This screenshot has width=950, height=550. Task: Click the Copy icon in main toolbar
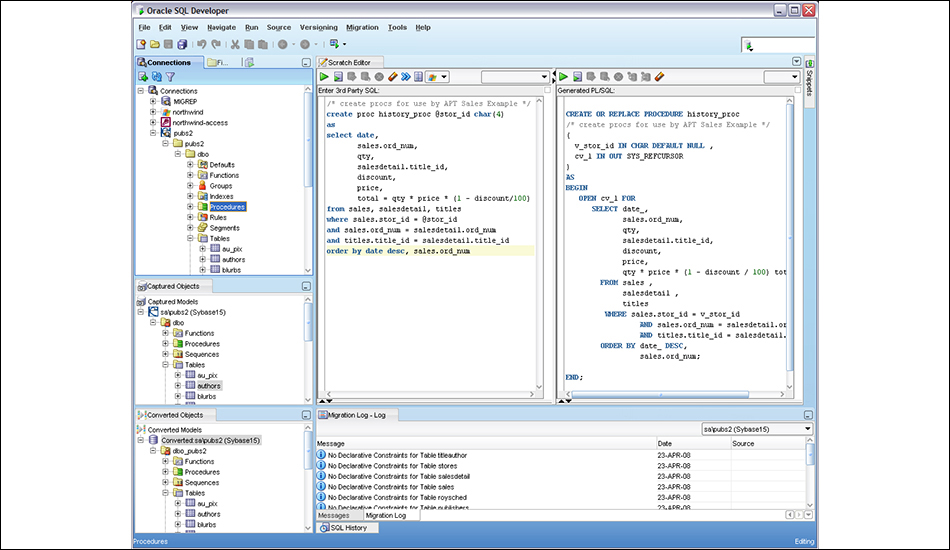(249, 44)
